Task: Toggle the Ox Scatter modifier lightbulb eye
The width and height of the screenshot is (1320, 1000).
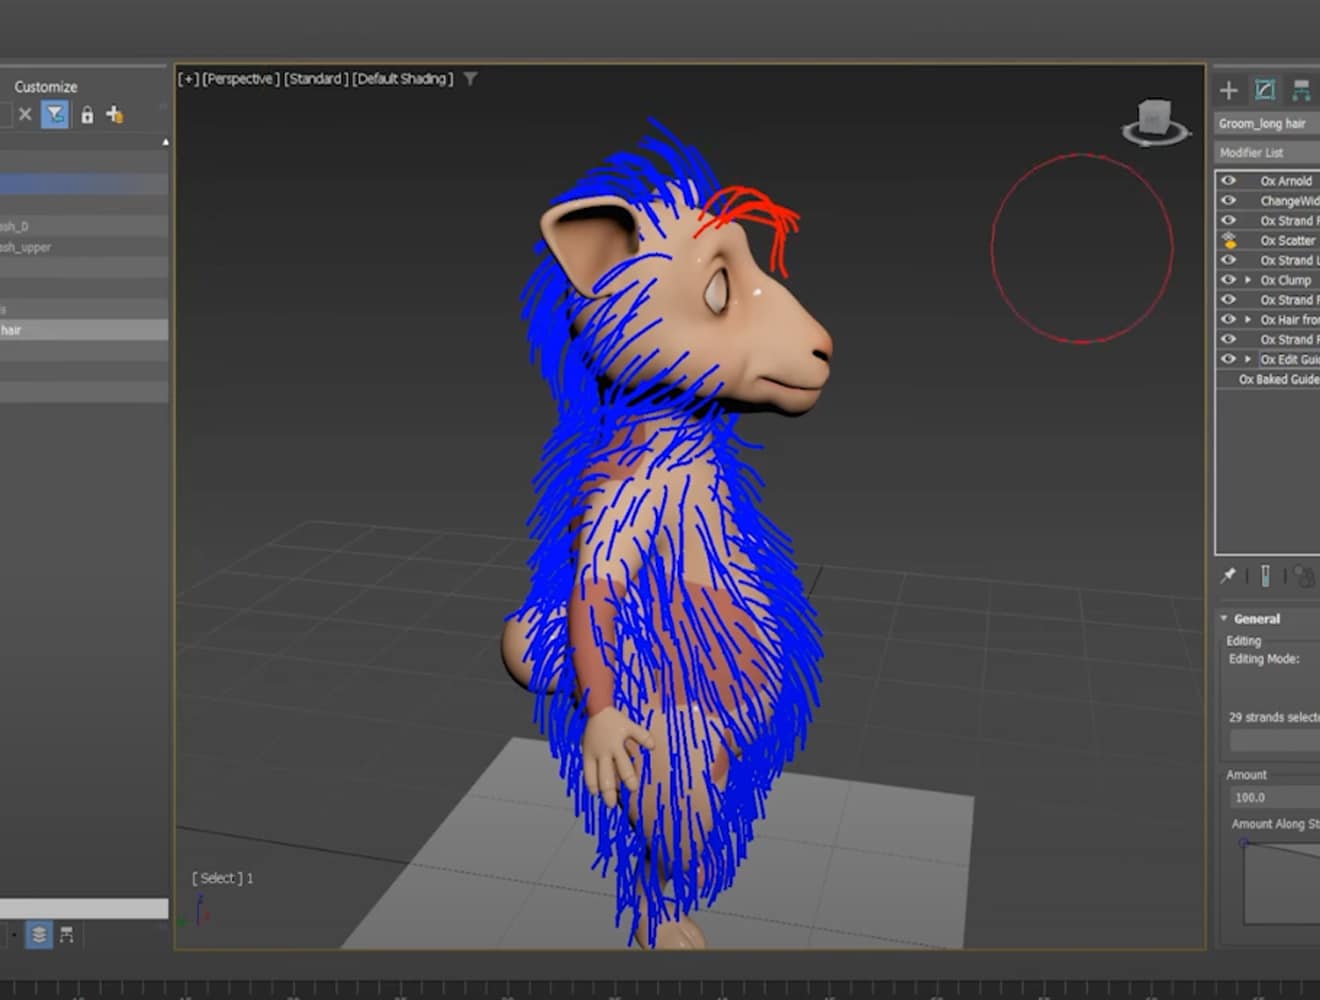Action: (x=1229, y=240)
